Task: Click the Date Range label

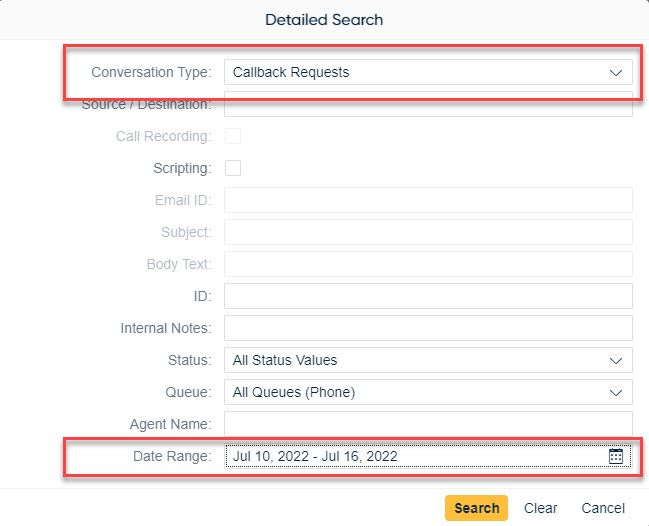Action: pyautogui.click(x=172, y=456)
